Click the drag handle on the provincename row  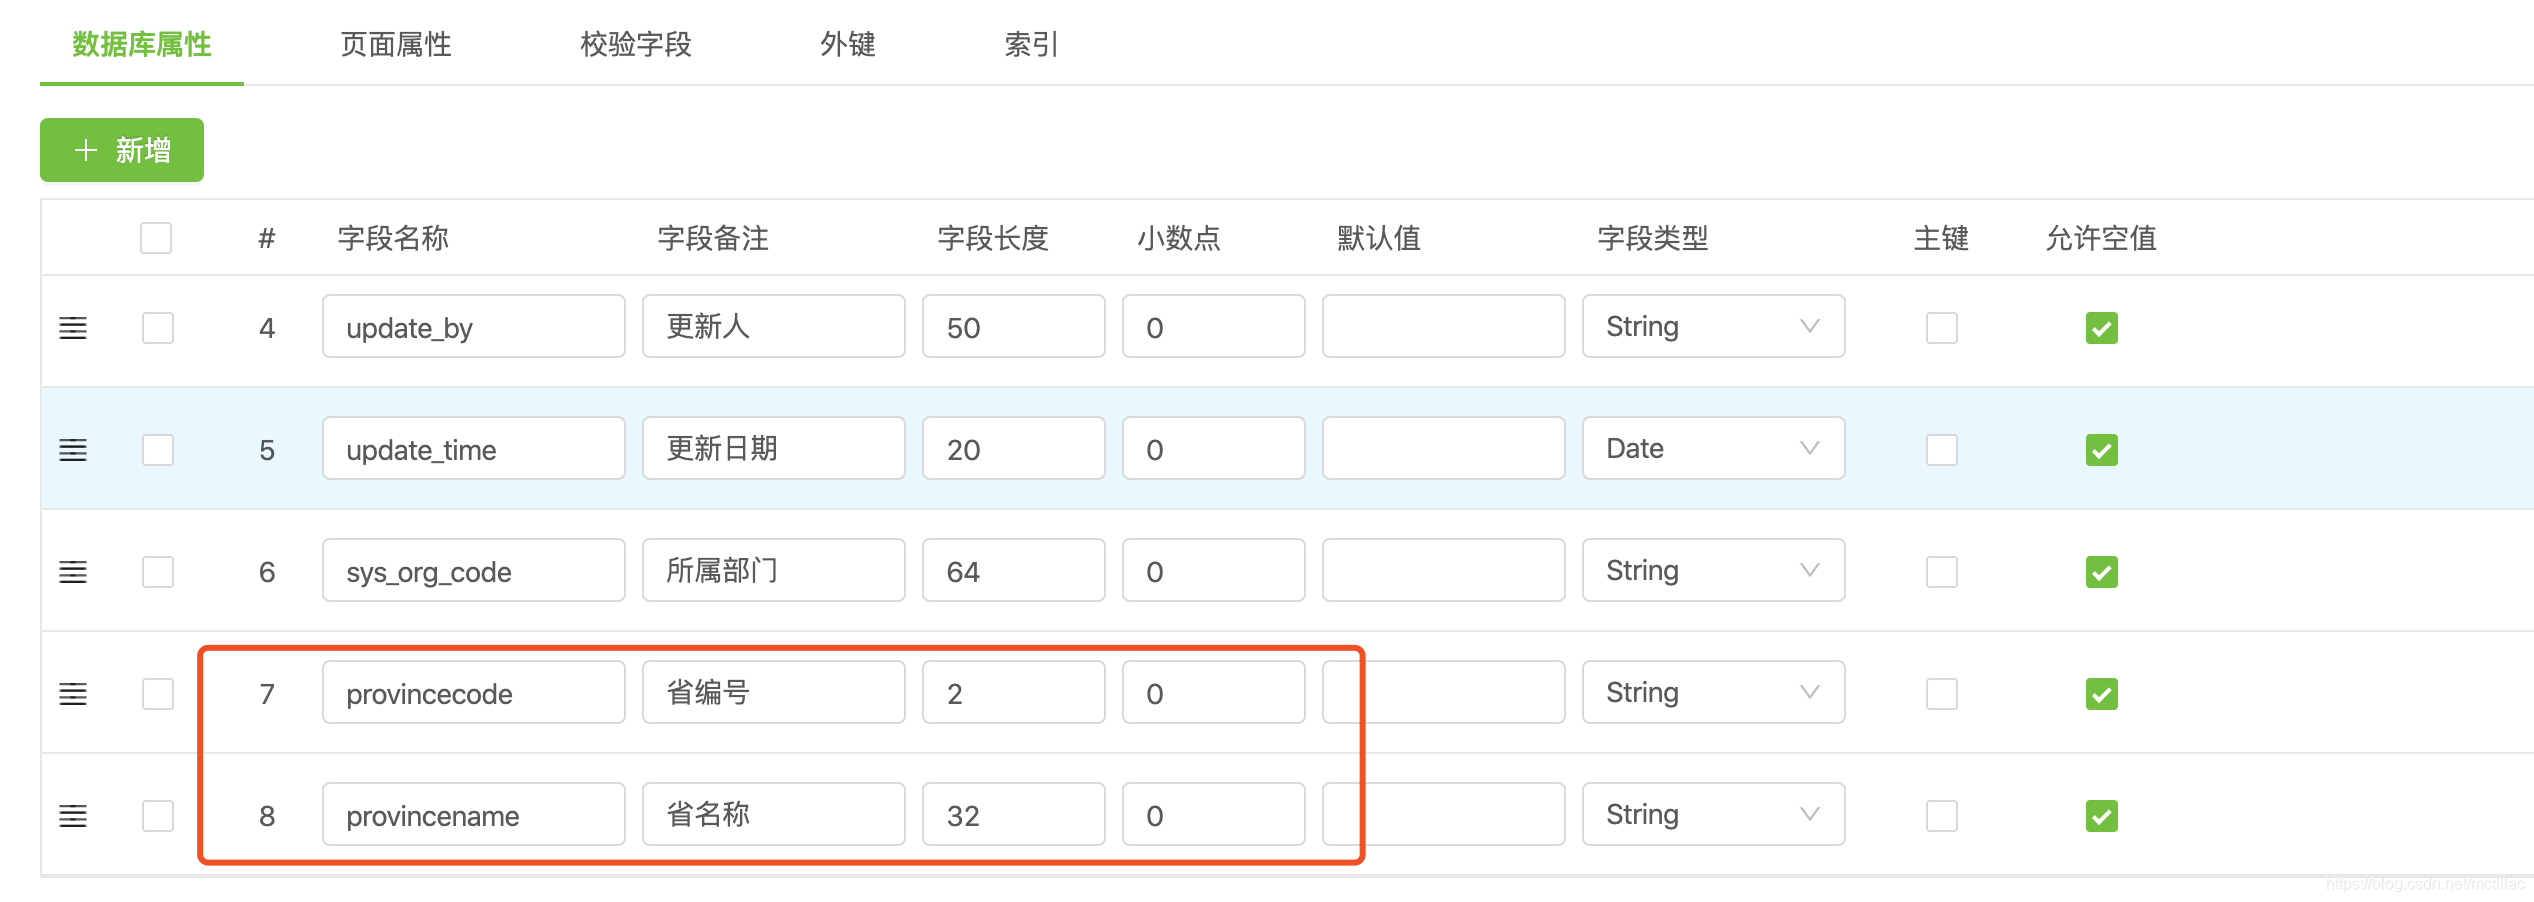[74, 816]
